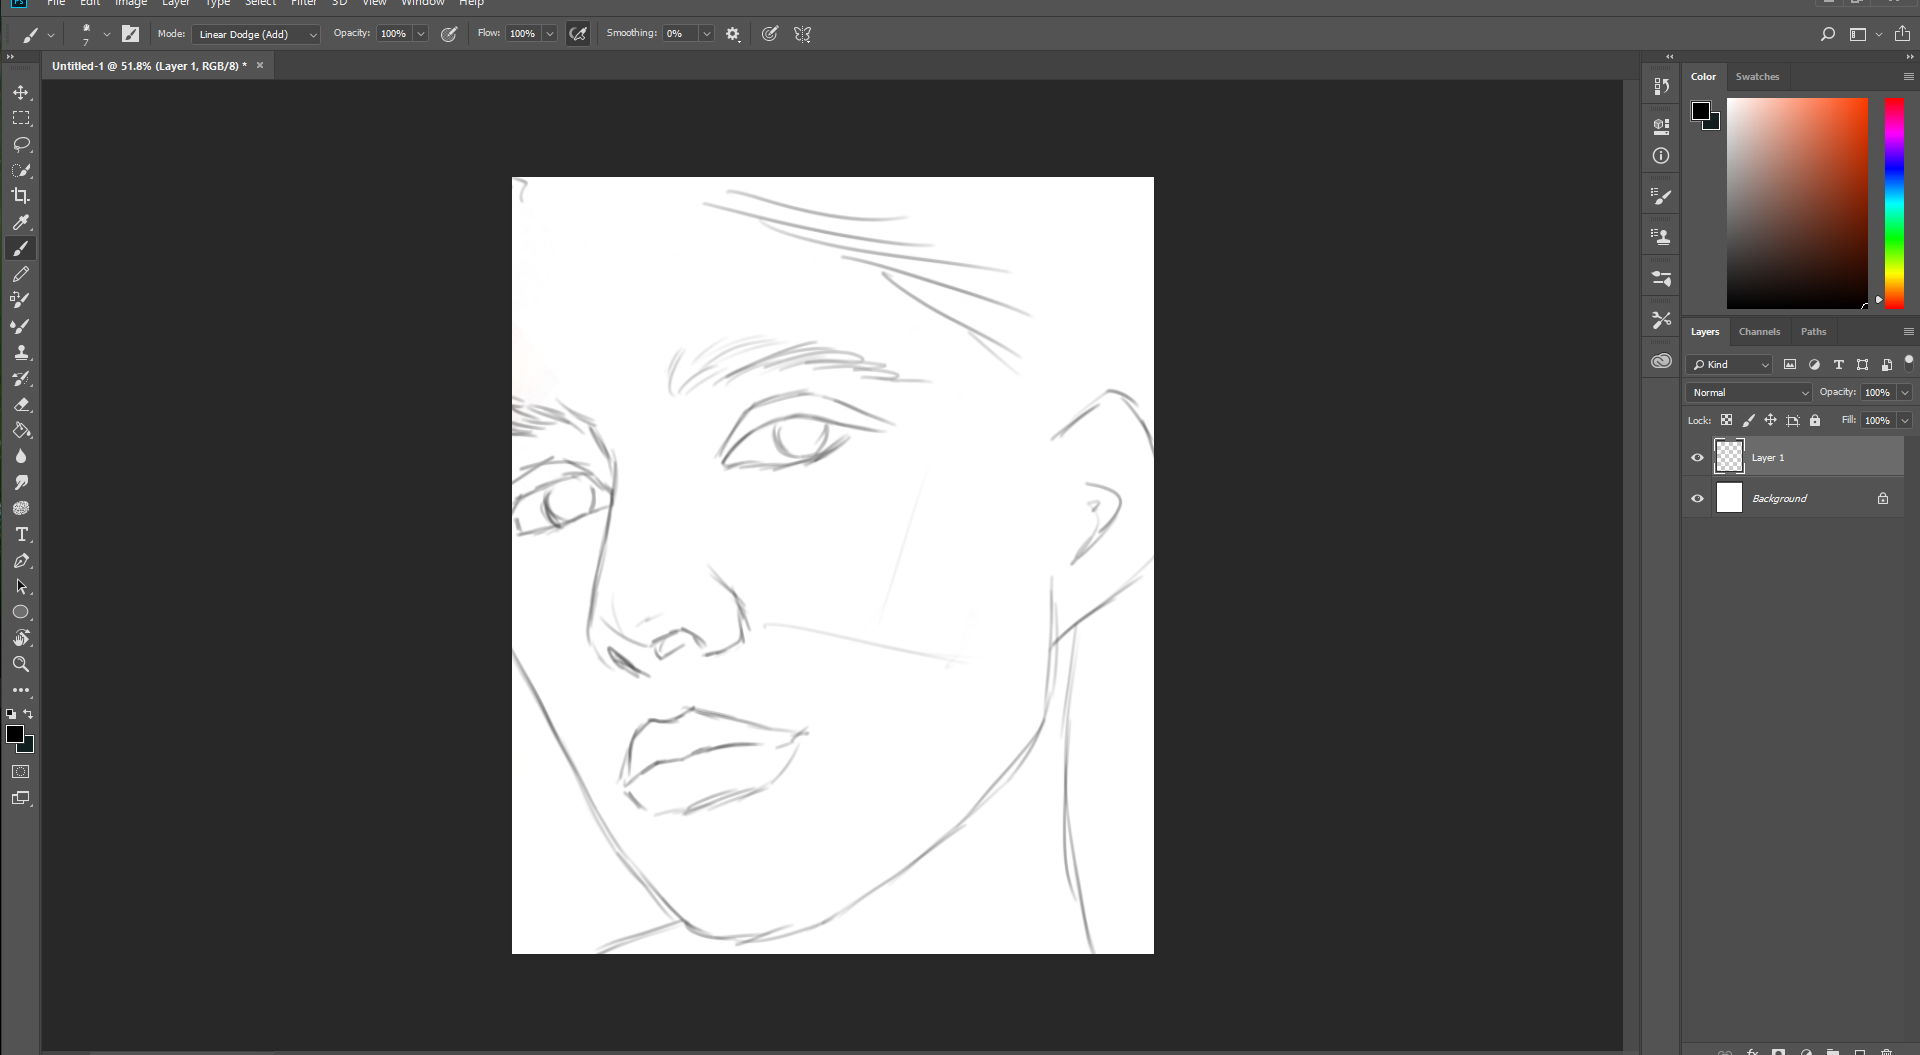Select the Move tool
The height and width of the screenshot is (1055, 1920).
click(21, 92)
